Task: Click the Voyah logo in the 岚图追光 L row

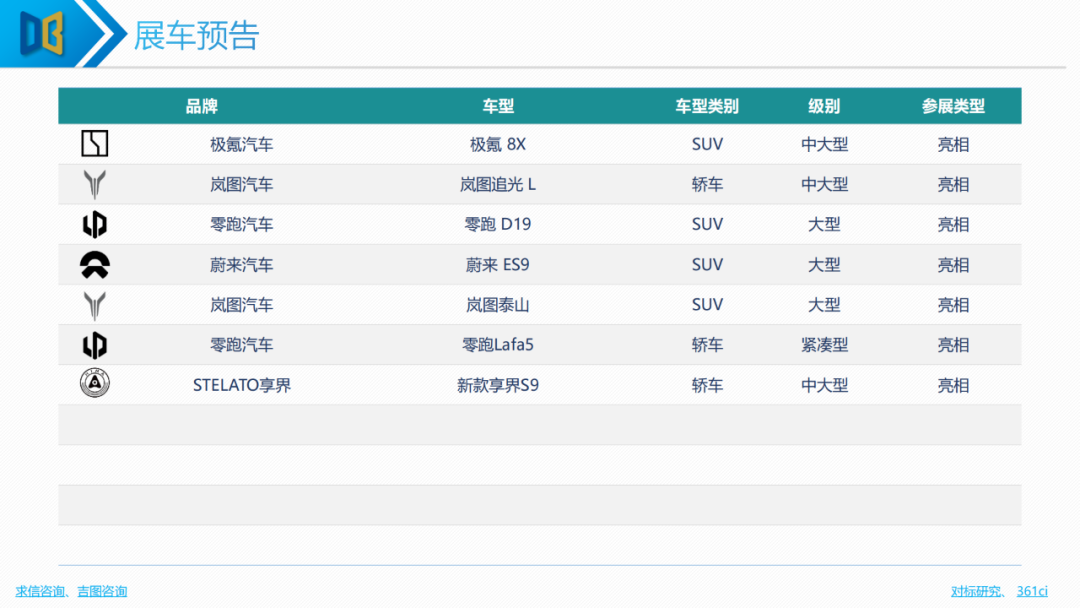Action: (94, 184)
